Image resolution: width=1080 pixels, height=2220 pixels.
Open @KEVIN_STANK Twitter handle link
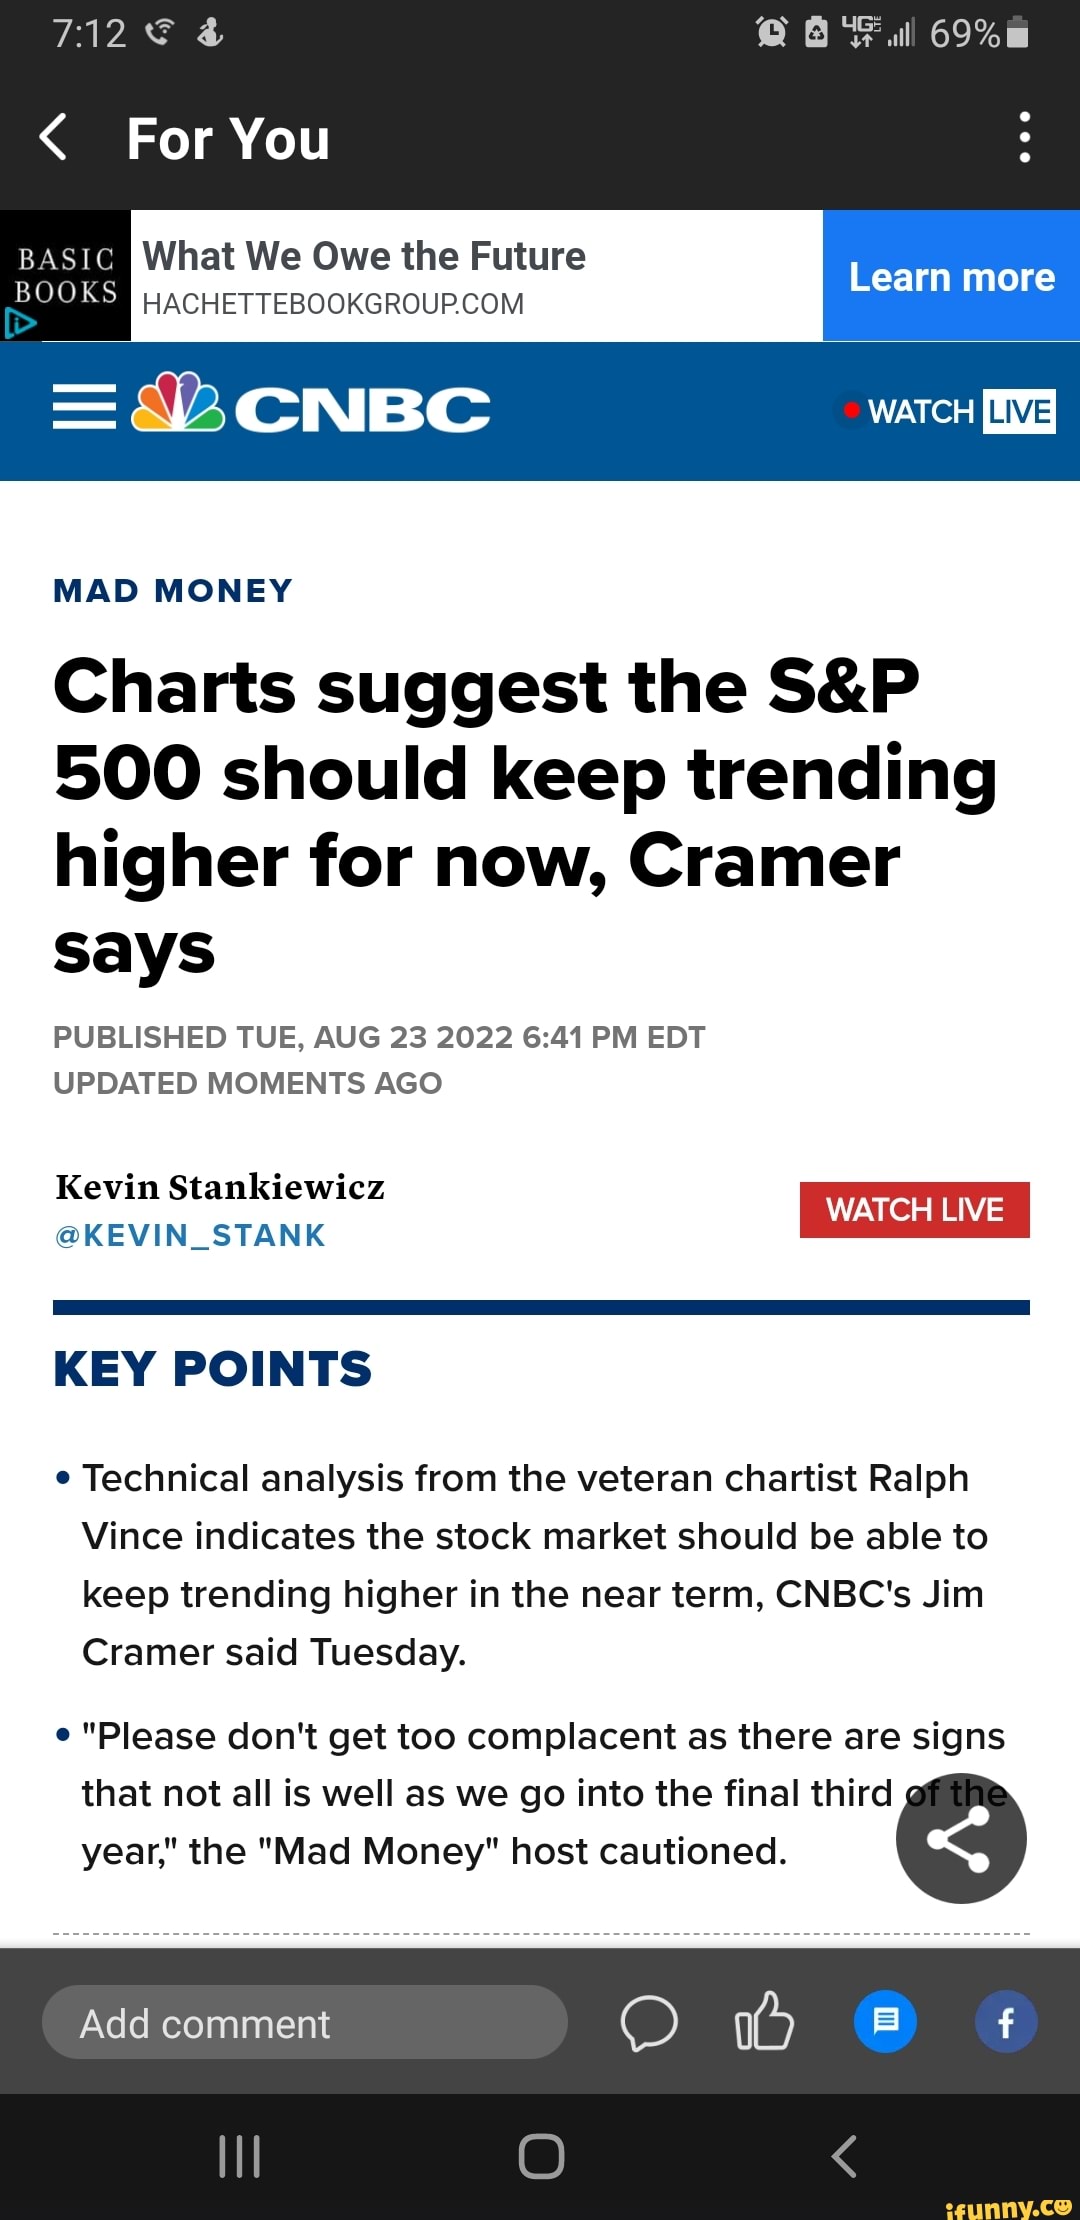click(190, 1236)
